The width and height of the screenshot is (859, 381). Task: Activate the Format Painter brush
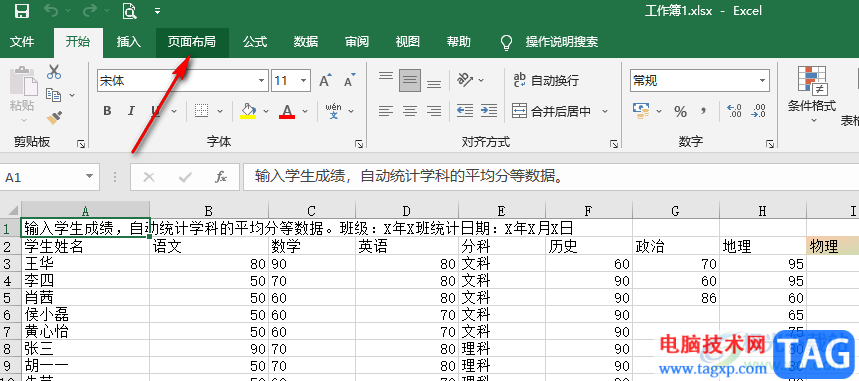coord(54,117)
